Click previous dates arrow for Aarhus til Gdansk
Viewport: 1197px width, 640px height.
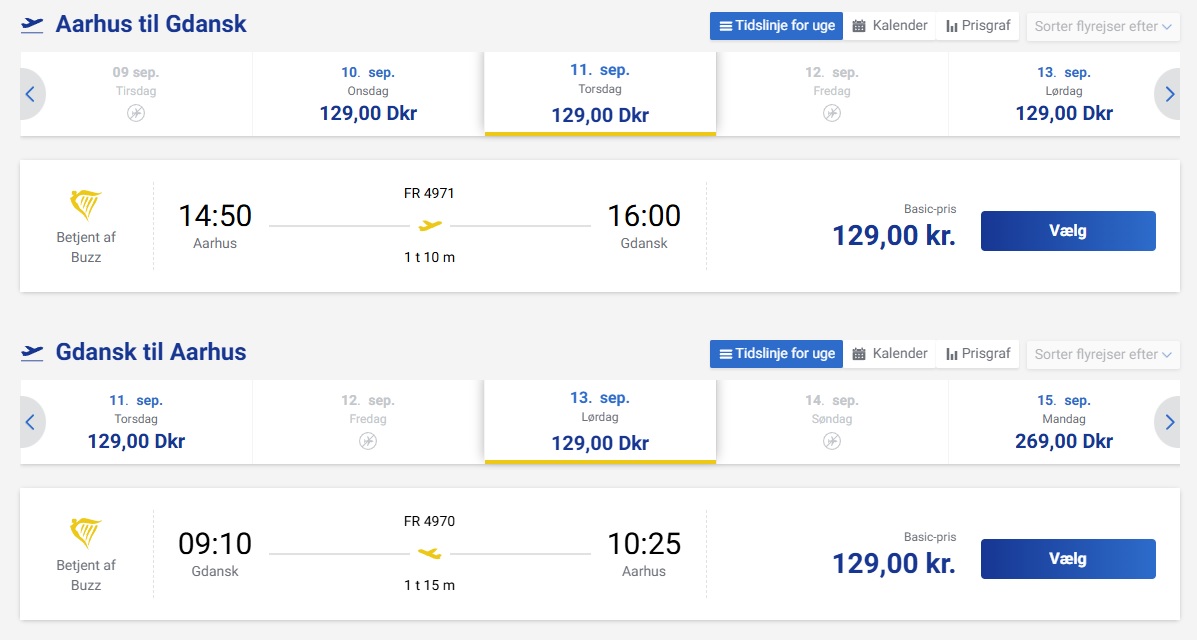[30, 94]
